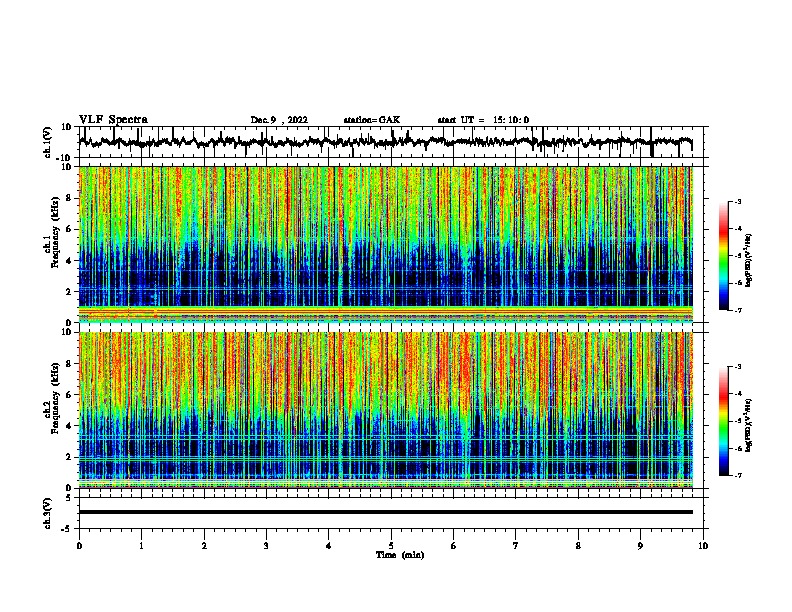Click the "4" kHz tick of ch.1 spectrogram
792x612 pixels.
[70, 261]
